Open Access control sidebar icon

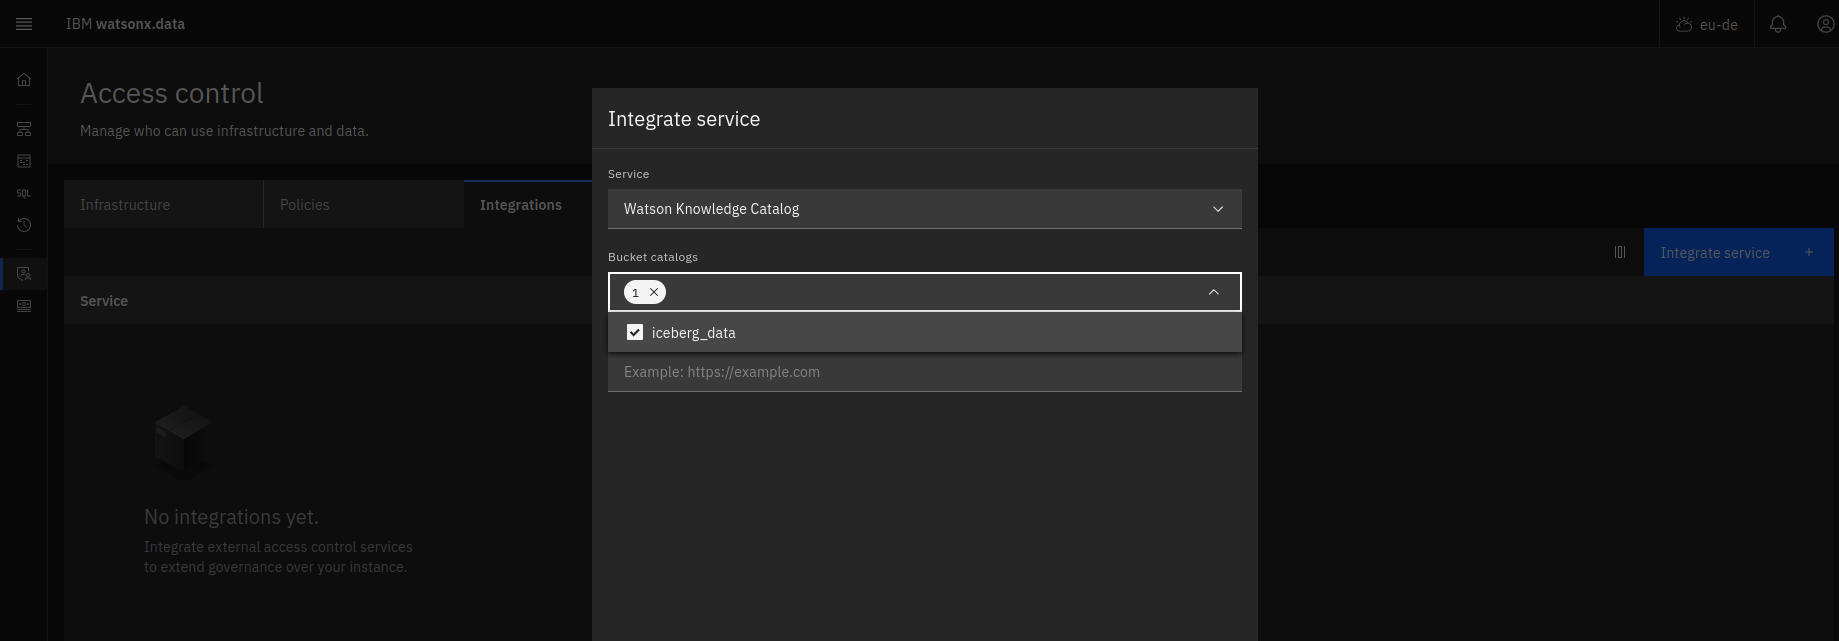(24, 274)
